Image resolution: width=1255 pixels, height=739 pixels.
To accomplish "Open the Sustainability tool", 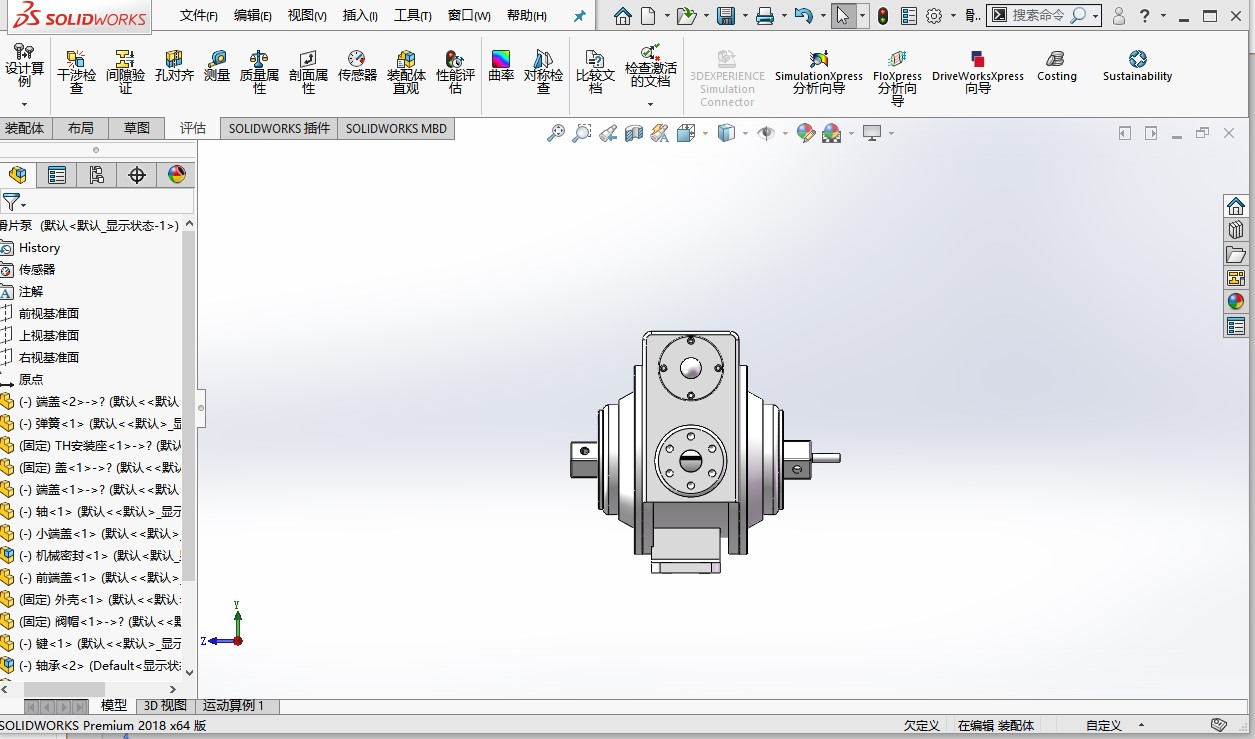I will pyautogui.click(x=1137, y=66).
